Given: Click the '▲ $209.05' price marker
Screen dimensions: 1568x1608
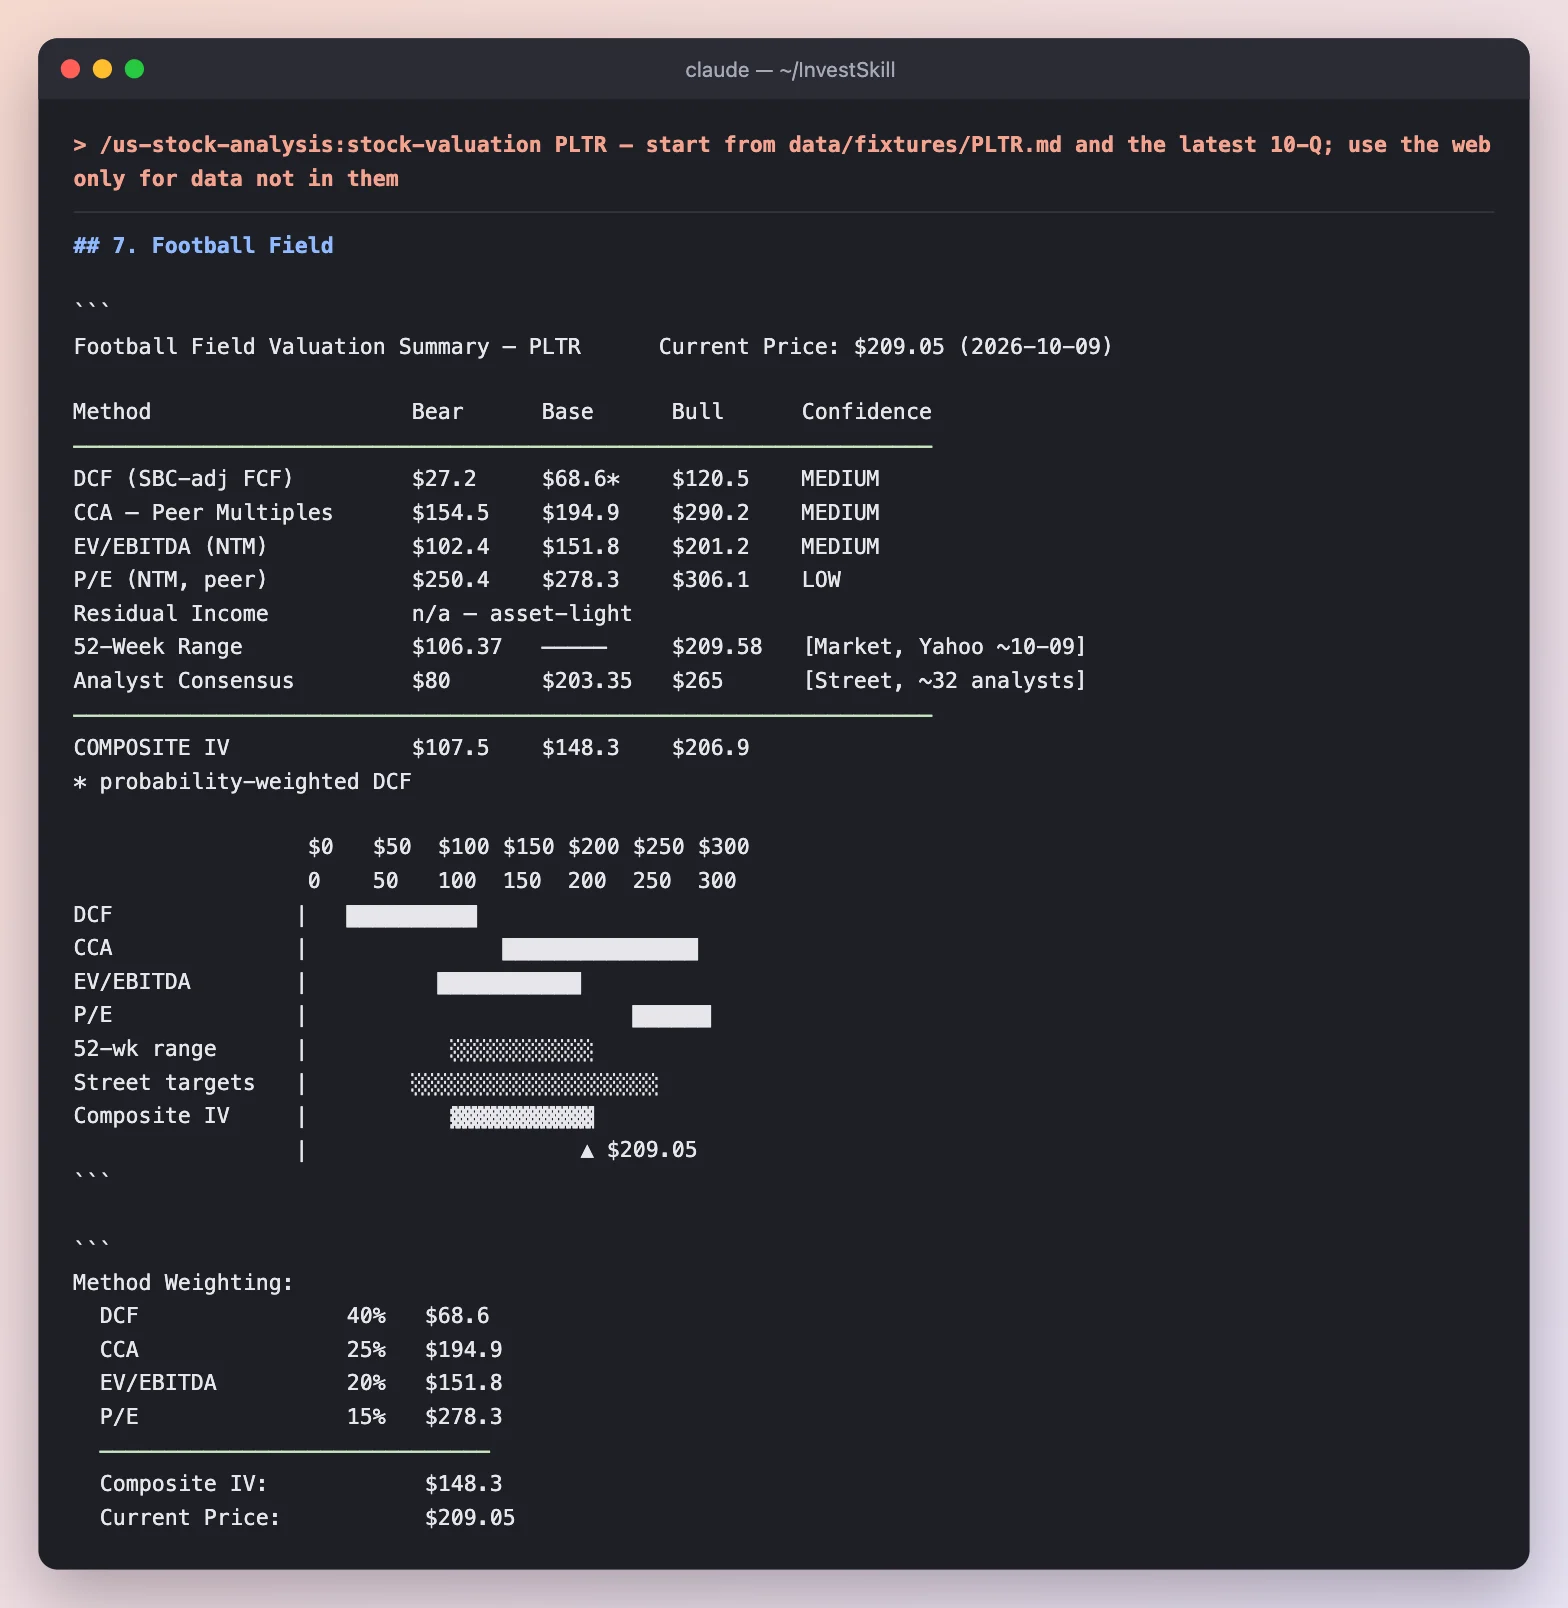Looking at the screenshot, I should point(638,1150).
